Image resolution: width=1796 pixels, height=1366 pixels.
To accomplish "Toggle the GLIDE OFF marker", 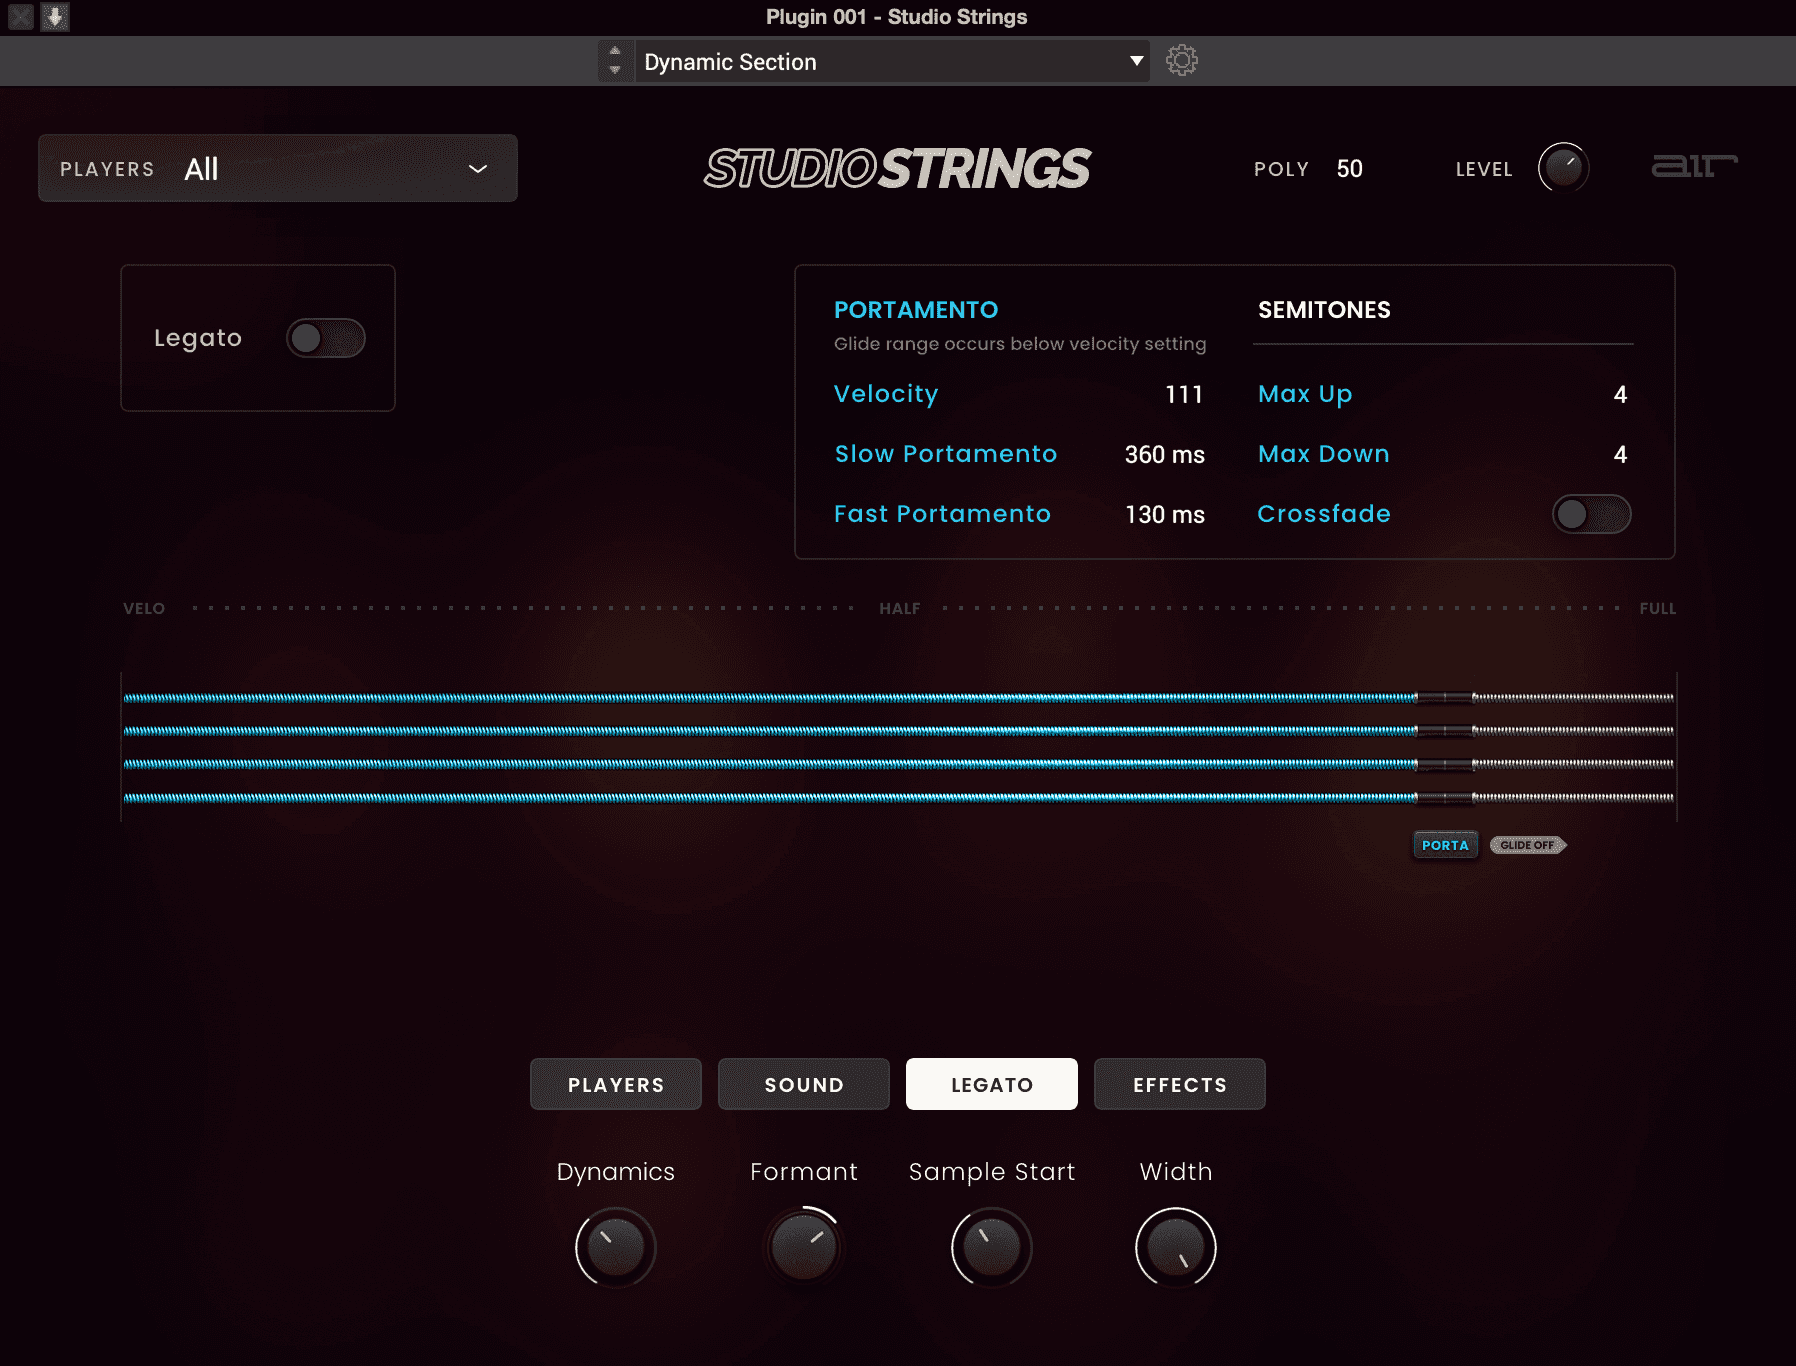I will click(1527, 845).
